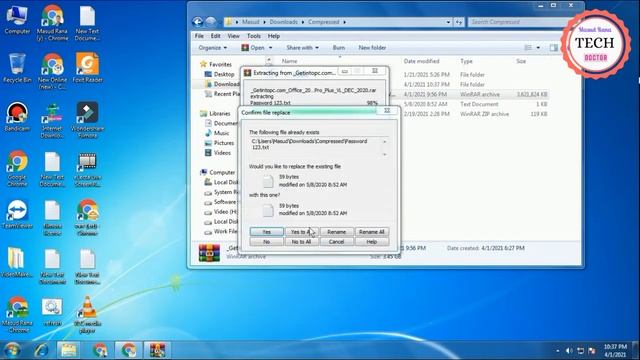Sort by the Size column header
This screenshot has width=640, height=360.
click(x=521, y=61)
